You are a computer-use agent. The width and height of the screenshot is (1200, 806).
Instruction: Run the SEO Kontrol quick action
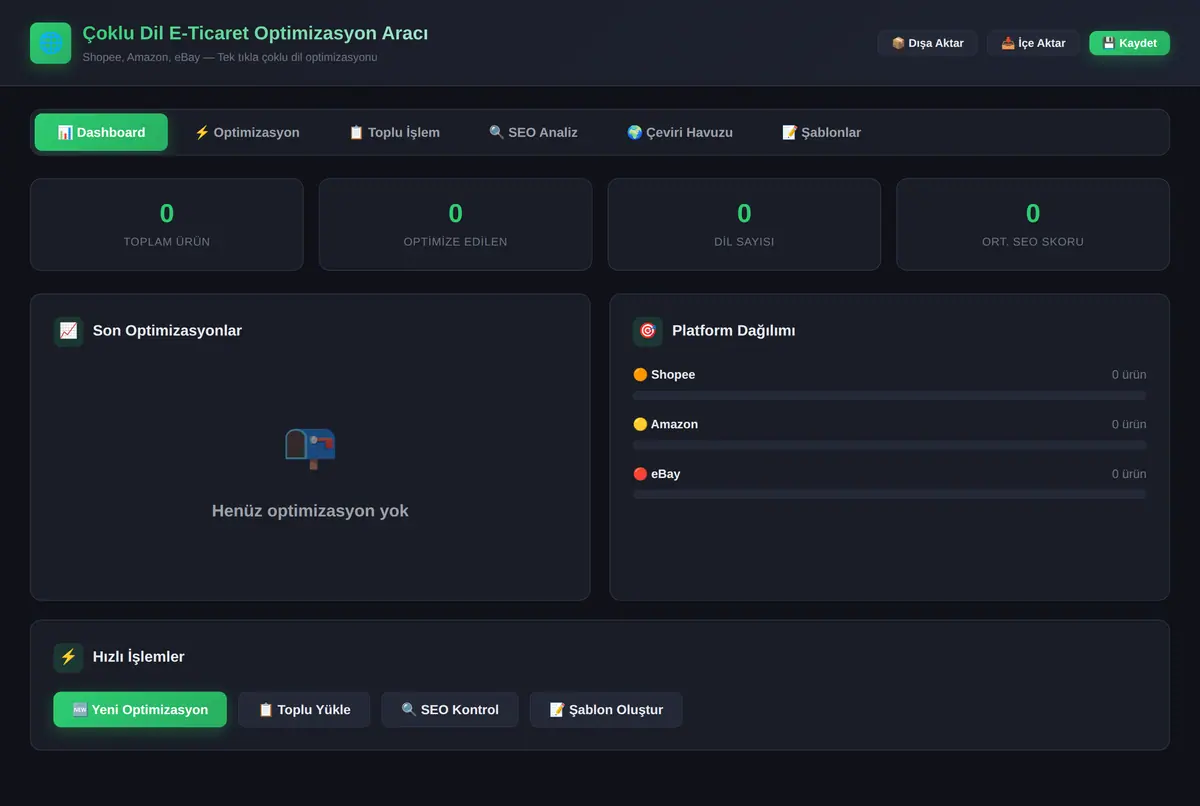tap(450, 710)
